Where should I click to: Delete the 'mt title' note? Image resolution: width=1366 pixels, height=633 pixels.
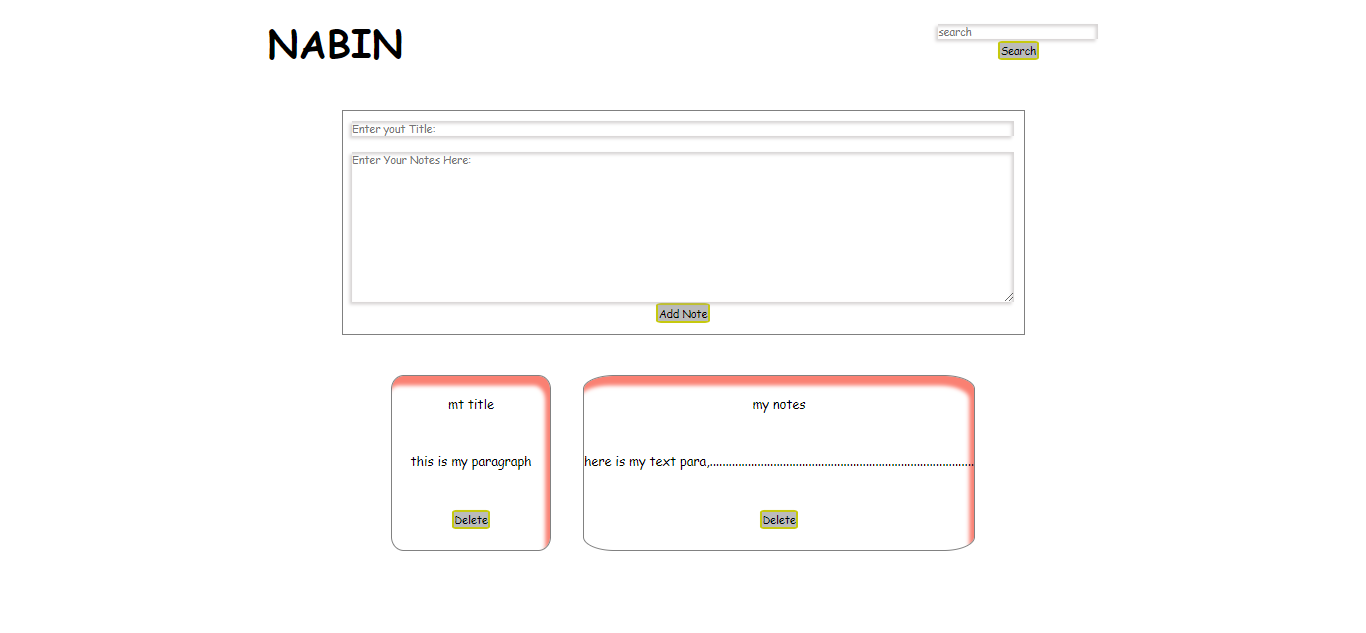click(x=471, y=520)
